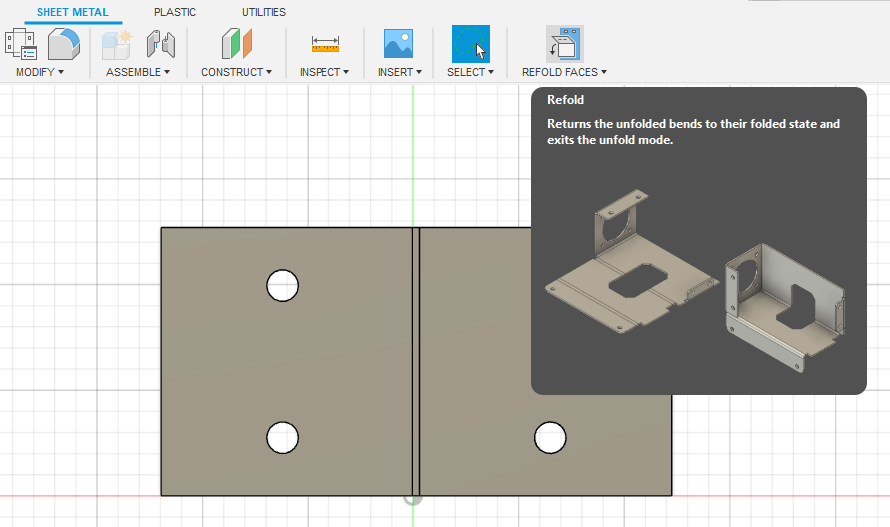Open the UTILITIES tab
The width and height of the screenshot is (890, 527).
click(x=264, y=12)
